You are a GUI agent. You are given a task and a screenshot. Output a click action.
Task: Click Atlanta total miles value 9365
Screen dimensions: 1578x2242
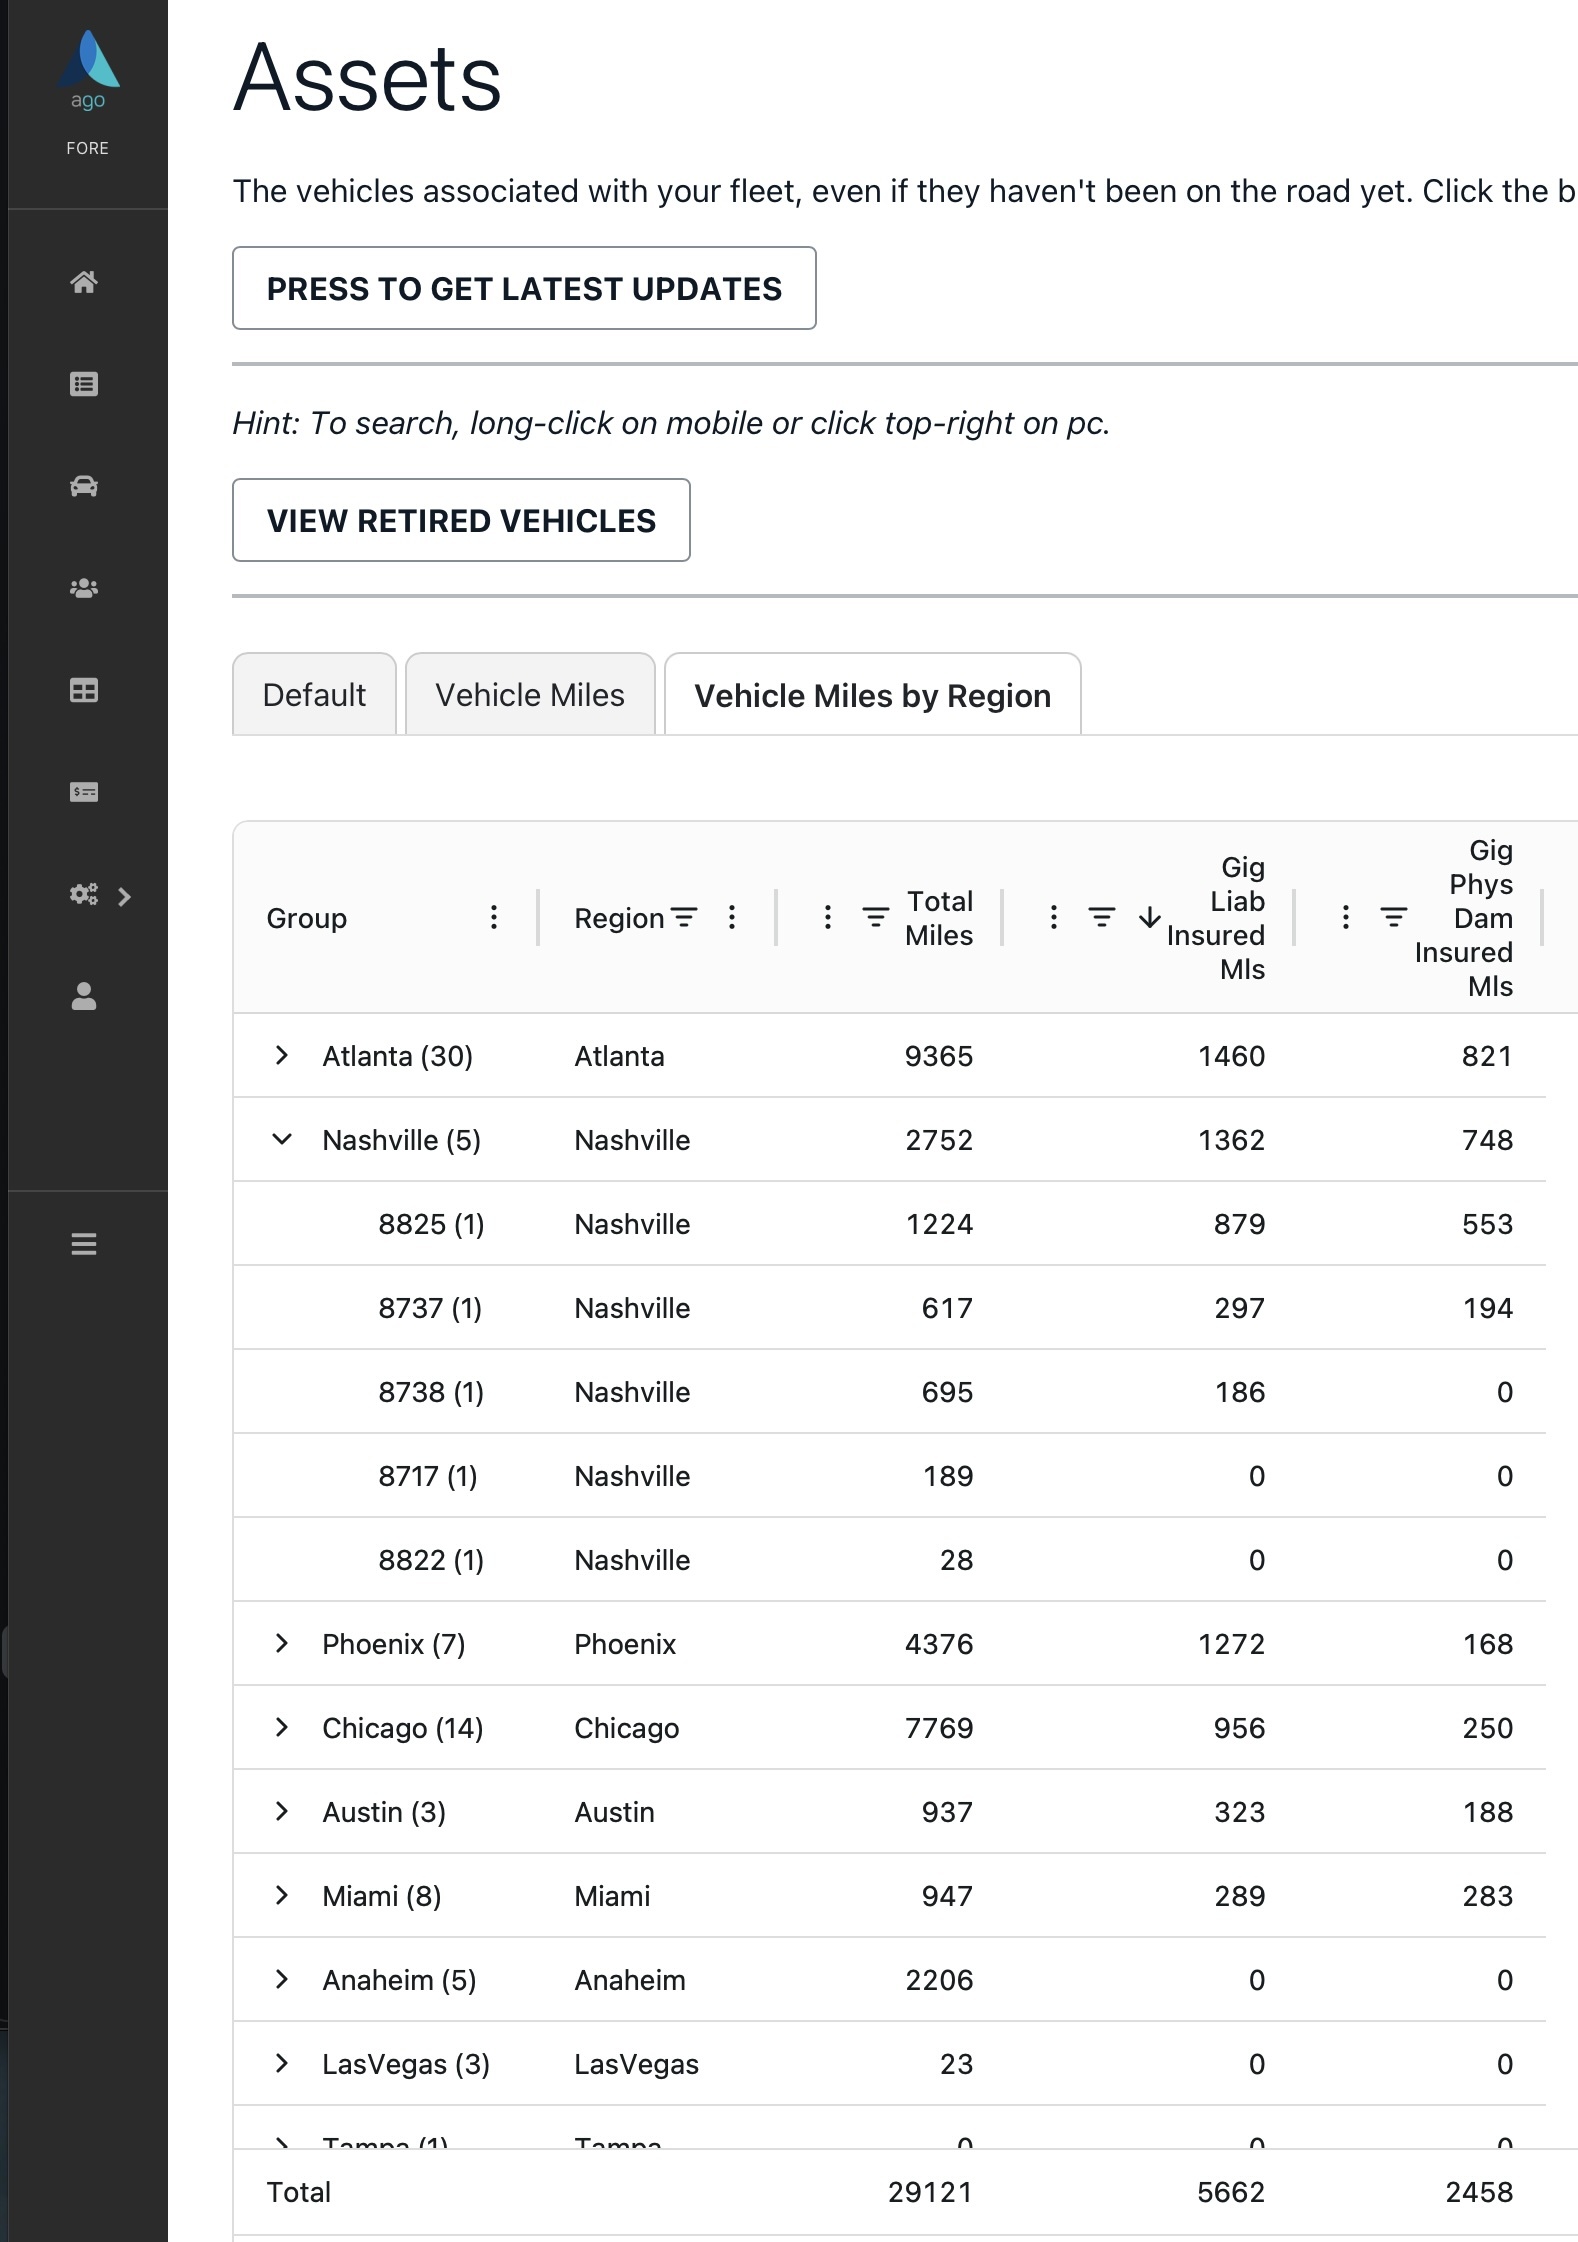(x=939, y=1056)
